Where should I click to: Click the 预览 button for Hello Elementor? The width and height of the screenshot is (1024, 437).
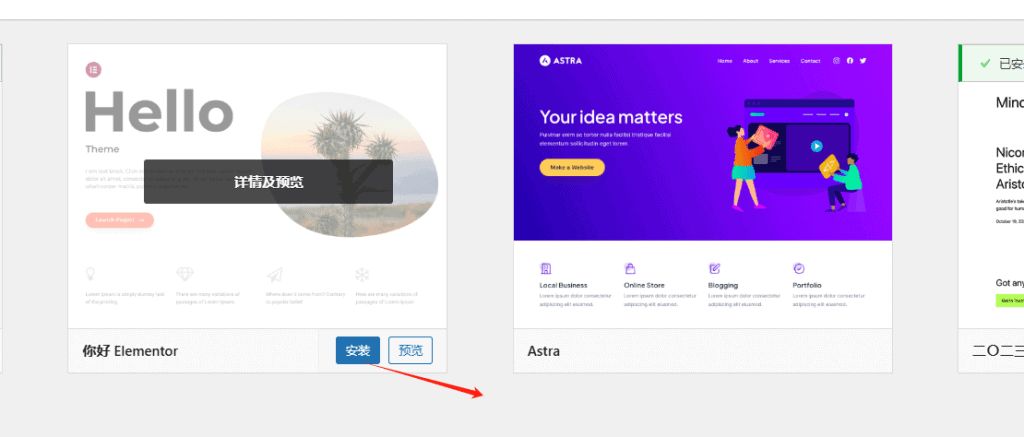click(410, 351)
